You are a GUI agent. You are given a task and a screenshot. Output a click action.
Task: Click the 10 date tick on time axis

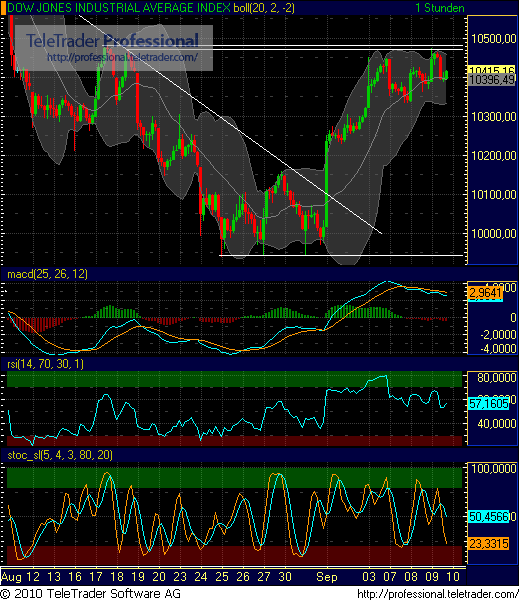453,576
